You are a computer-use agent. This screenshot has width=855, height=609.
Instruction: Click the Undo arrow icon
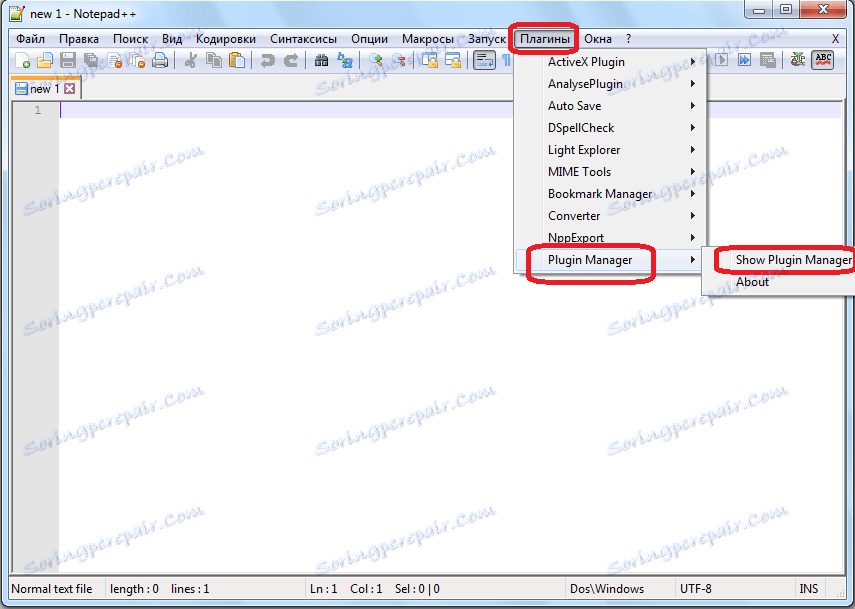pos(267,60)
